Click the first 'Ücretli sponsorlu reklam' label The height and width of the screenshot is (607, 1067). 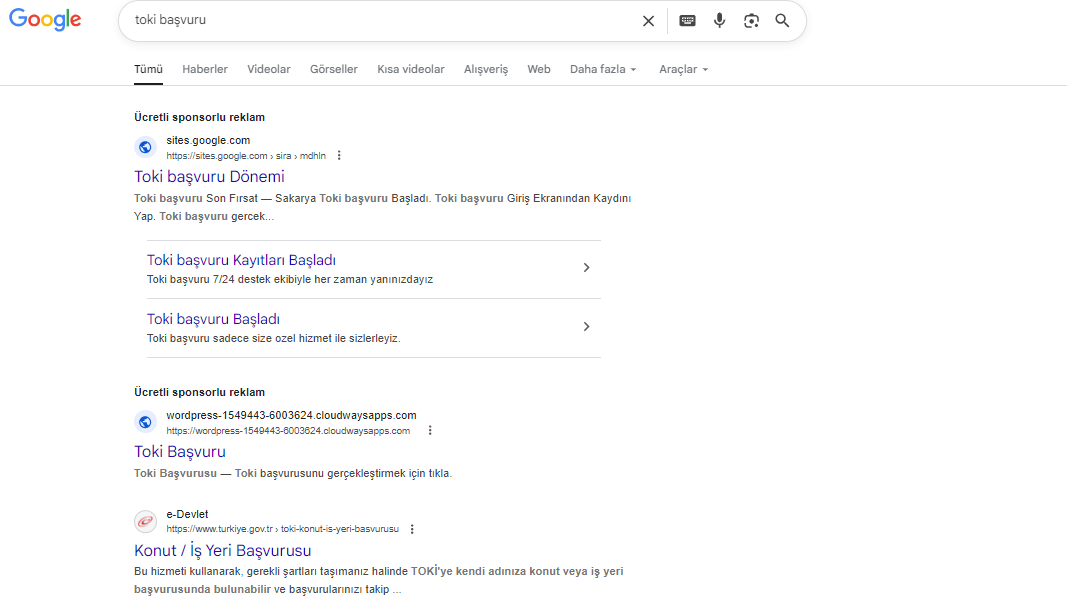(199, 117)
